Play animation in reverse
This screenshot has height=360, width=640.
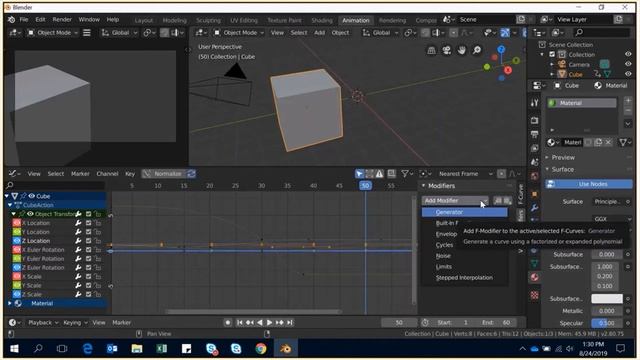pyautogui.click(x=260, y=322)
